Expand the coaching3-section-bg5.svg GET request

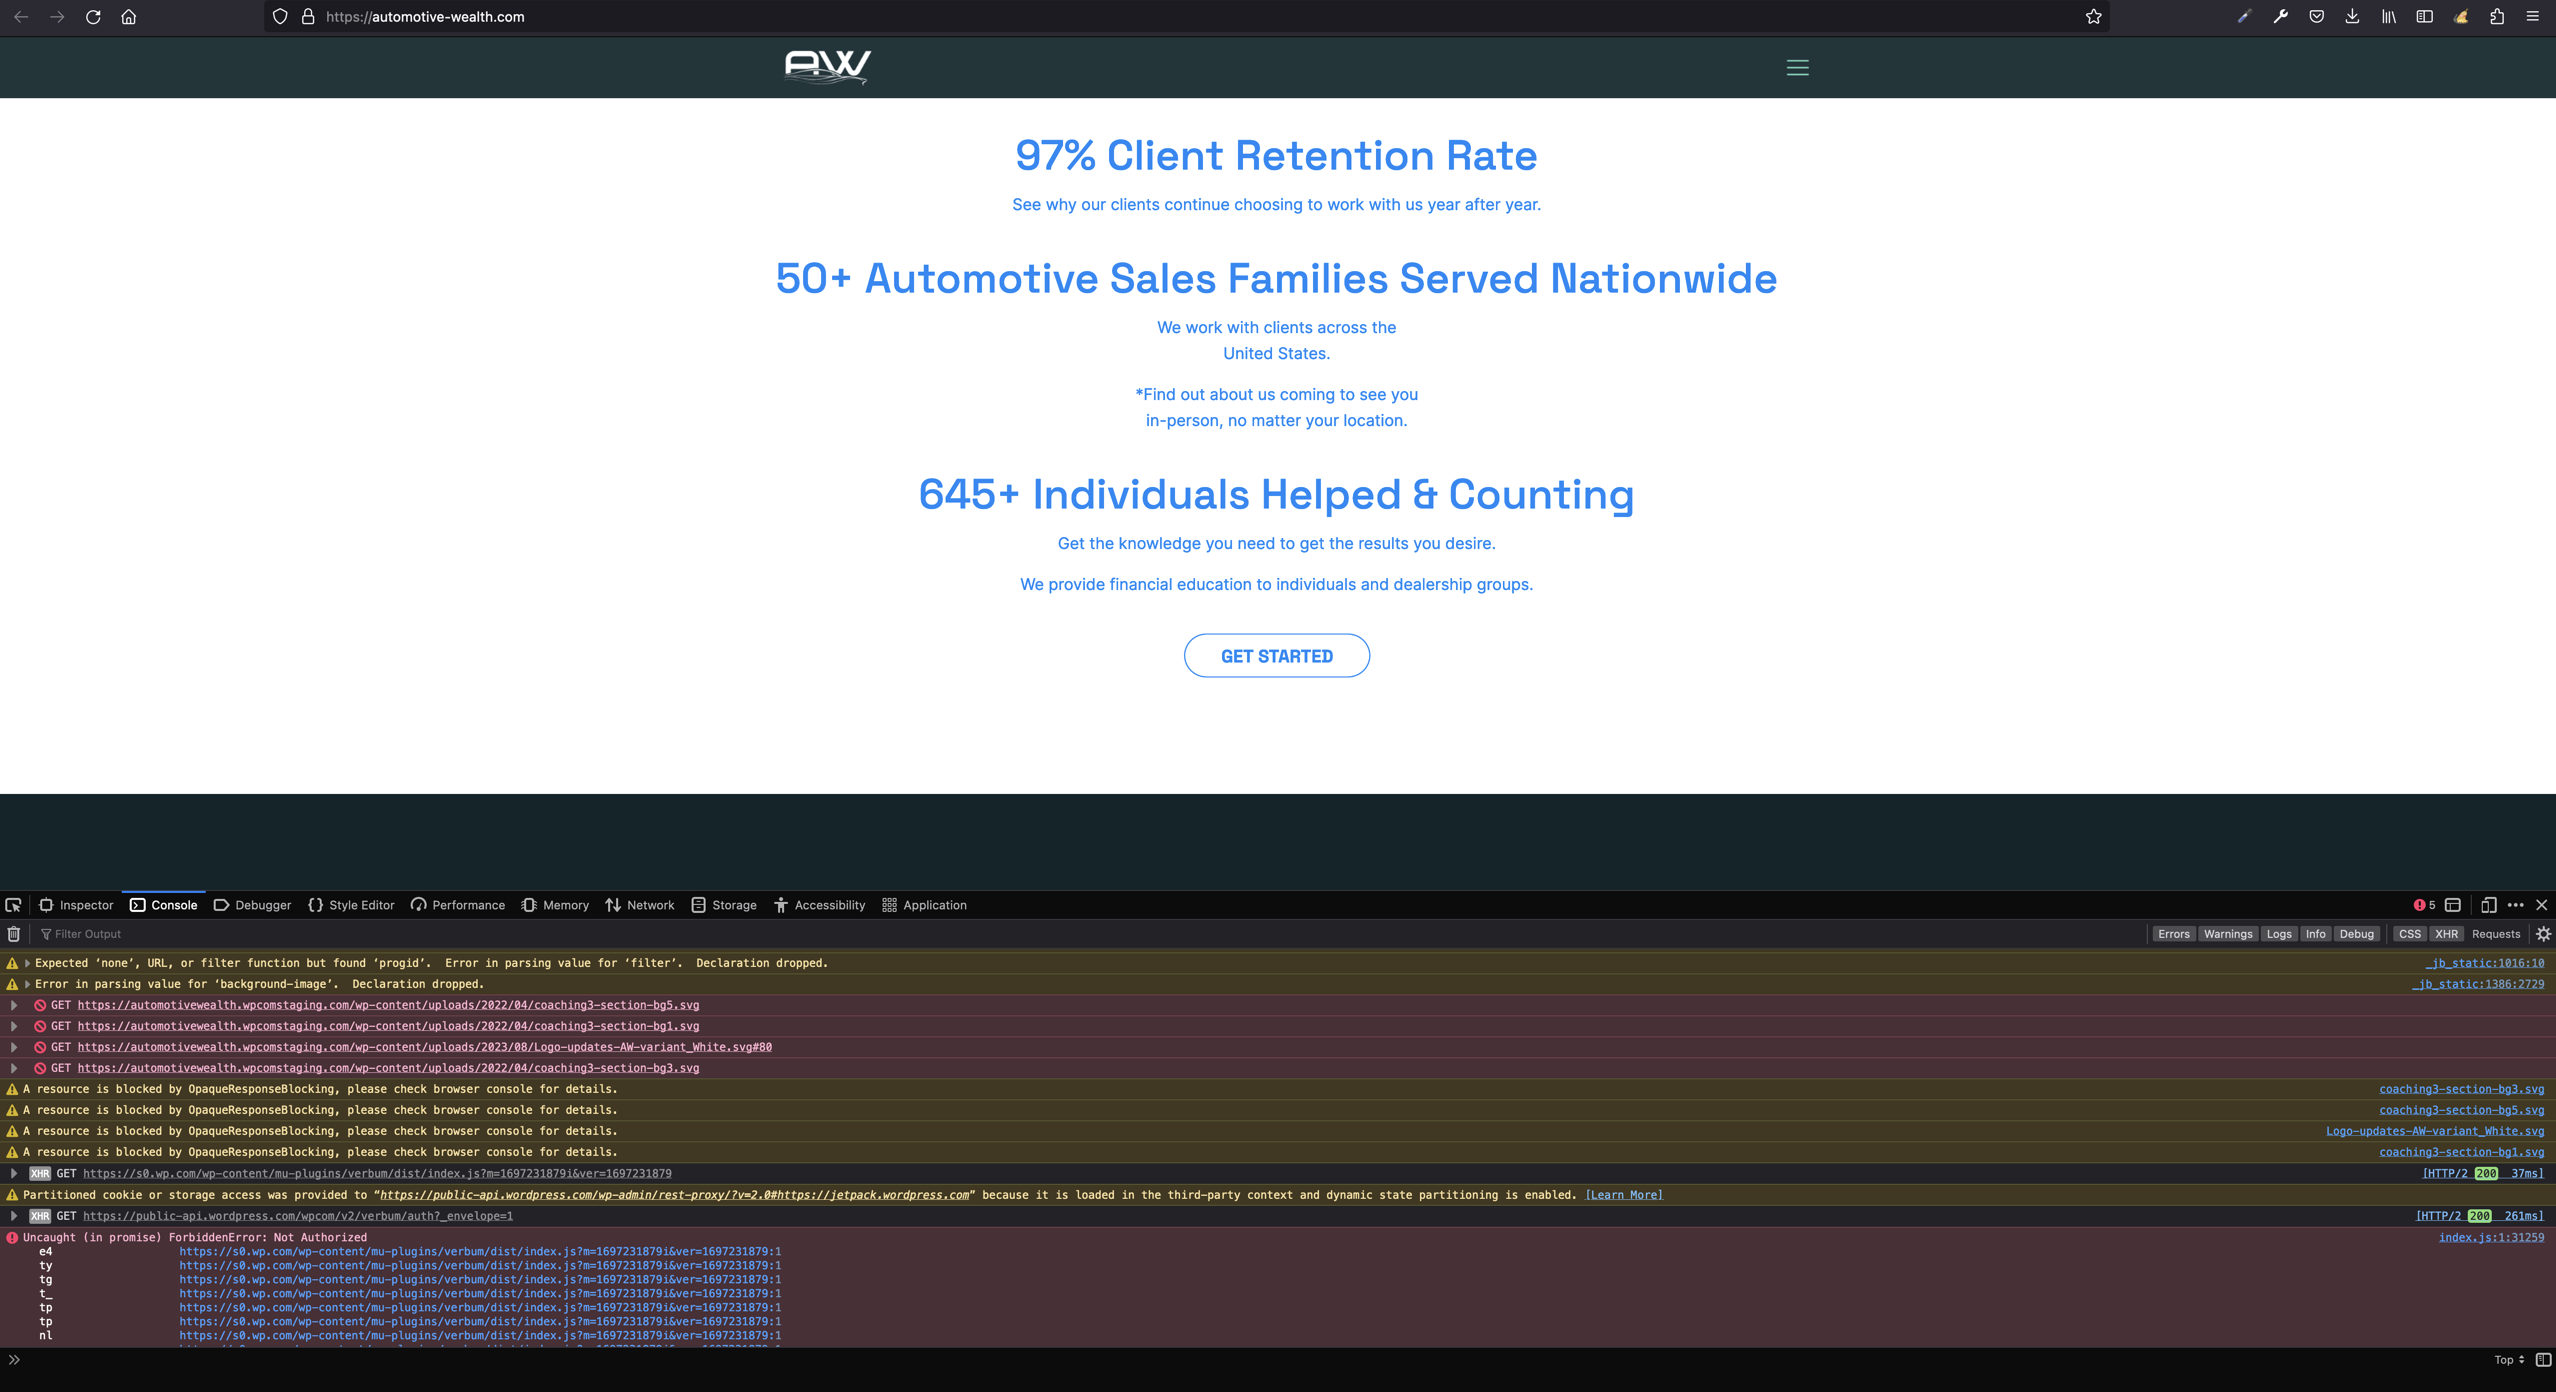pos(14,1006)
